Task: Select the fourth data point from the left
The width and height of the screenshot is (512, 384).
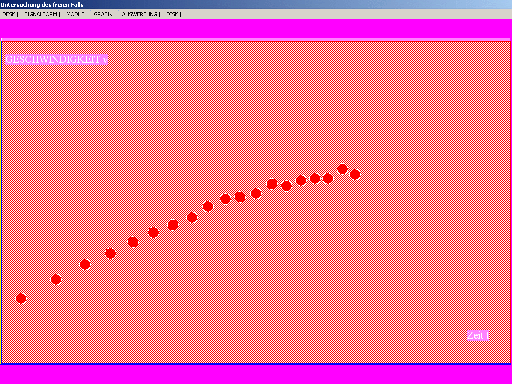Action: tap(110, 253)
